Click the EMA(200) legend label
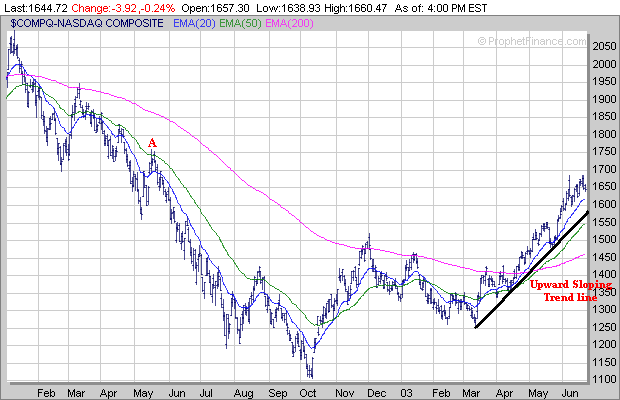The image size is (620, 400). [x=289, y=24]
